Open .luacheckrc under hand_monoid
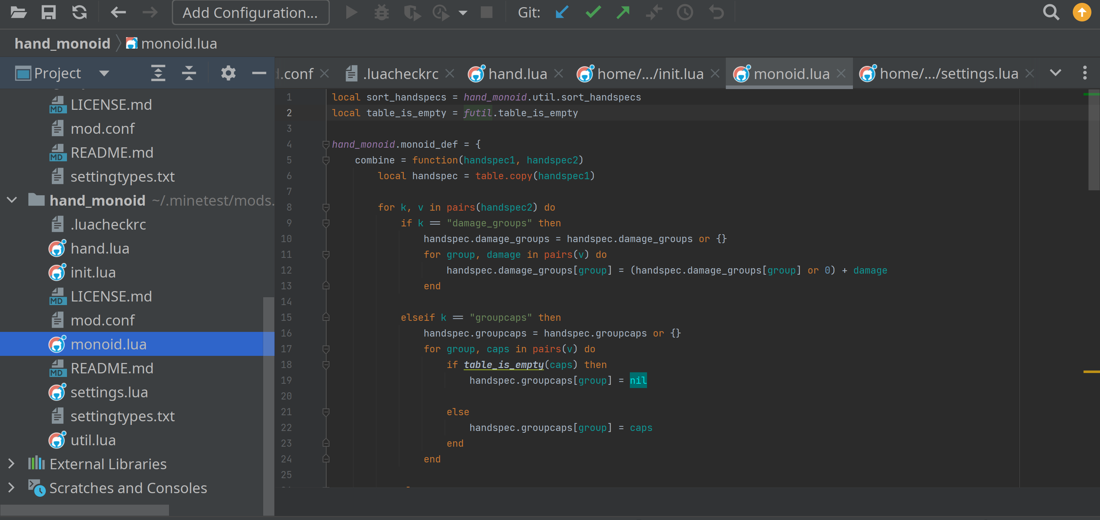This screenshot has height=520, width=1100. [108, 225]
